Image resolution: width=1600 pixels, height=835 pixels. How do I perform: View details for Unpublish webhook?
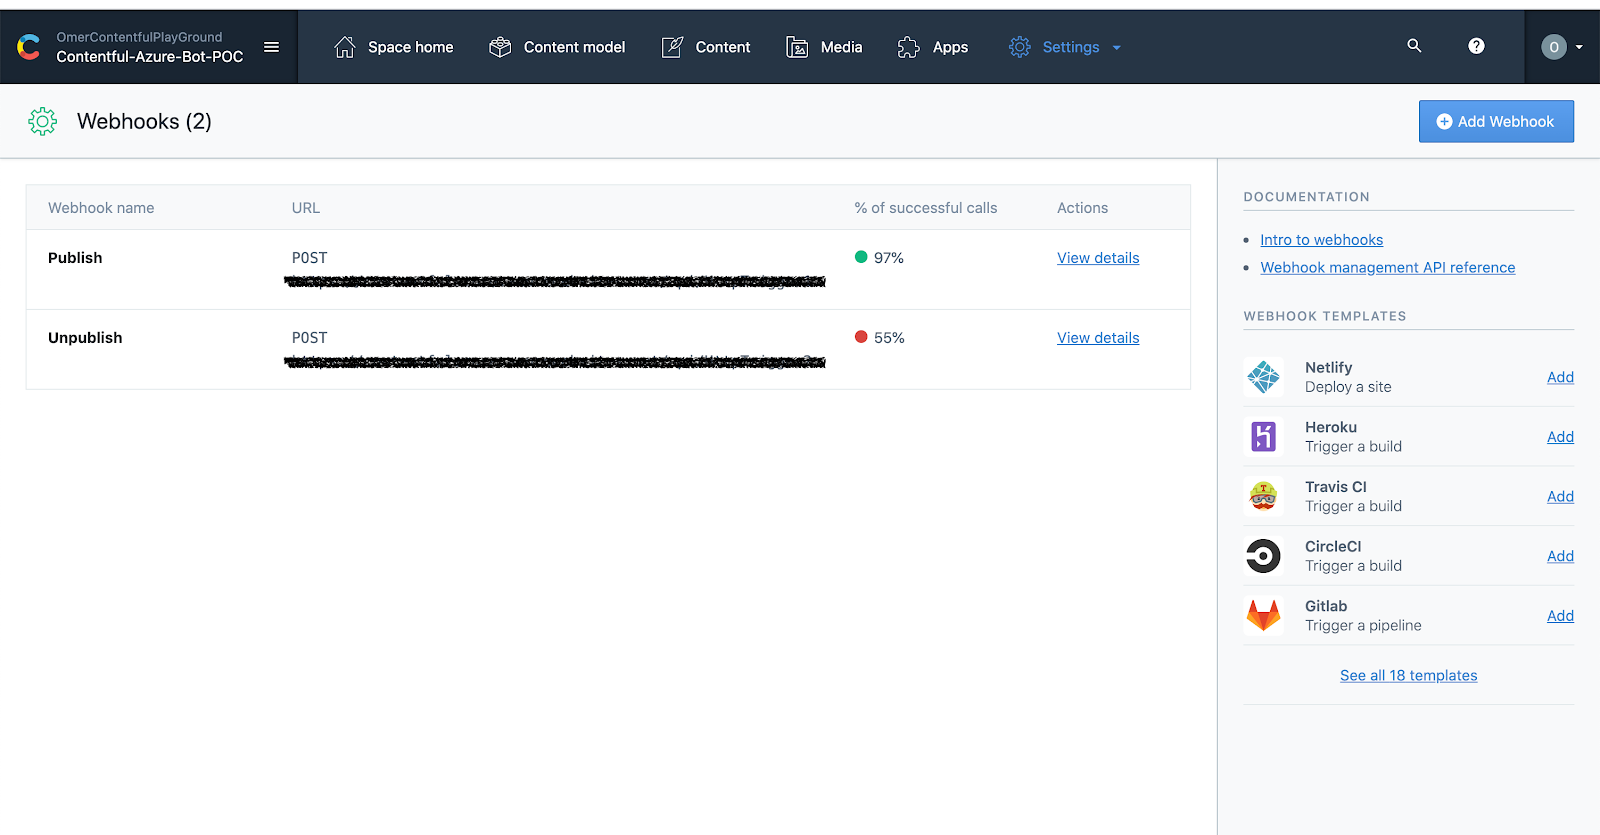(x=1098, y=338)
